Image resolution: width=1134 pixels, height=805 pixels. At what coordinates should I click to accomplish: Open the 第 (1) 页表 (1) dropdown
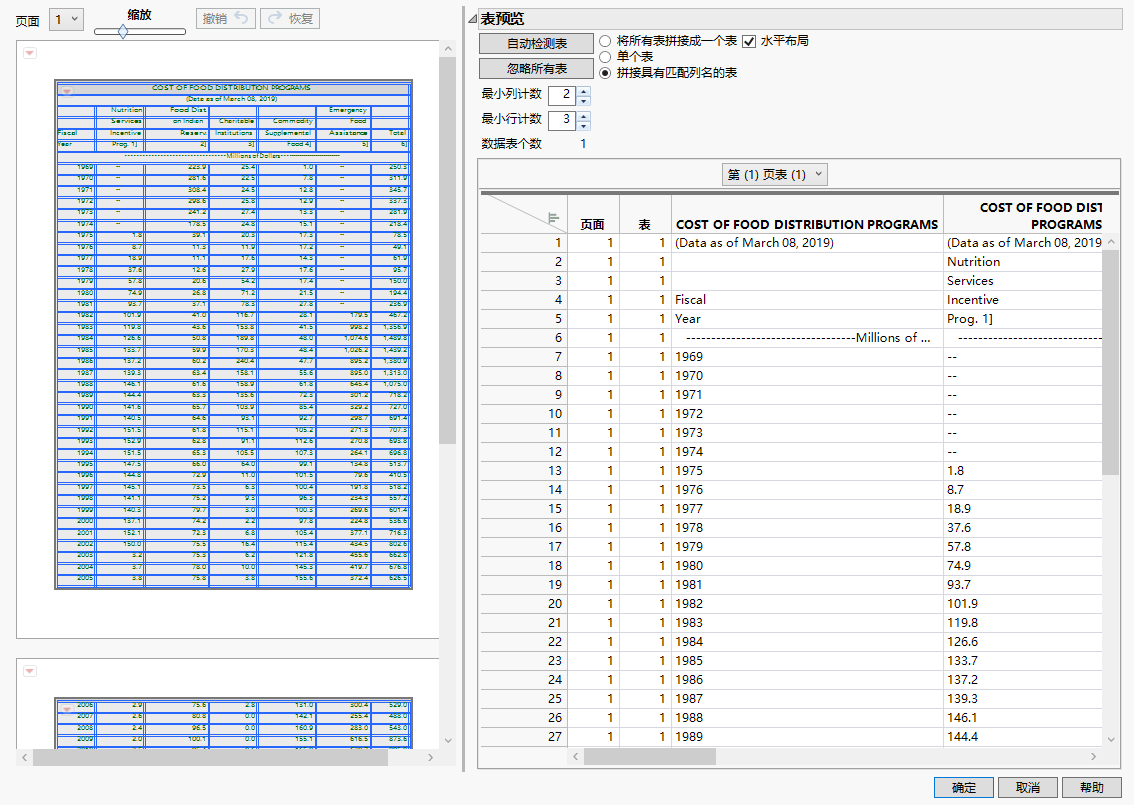pos(775,174)
